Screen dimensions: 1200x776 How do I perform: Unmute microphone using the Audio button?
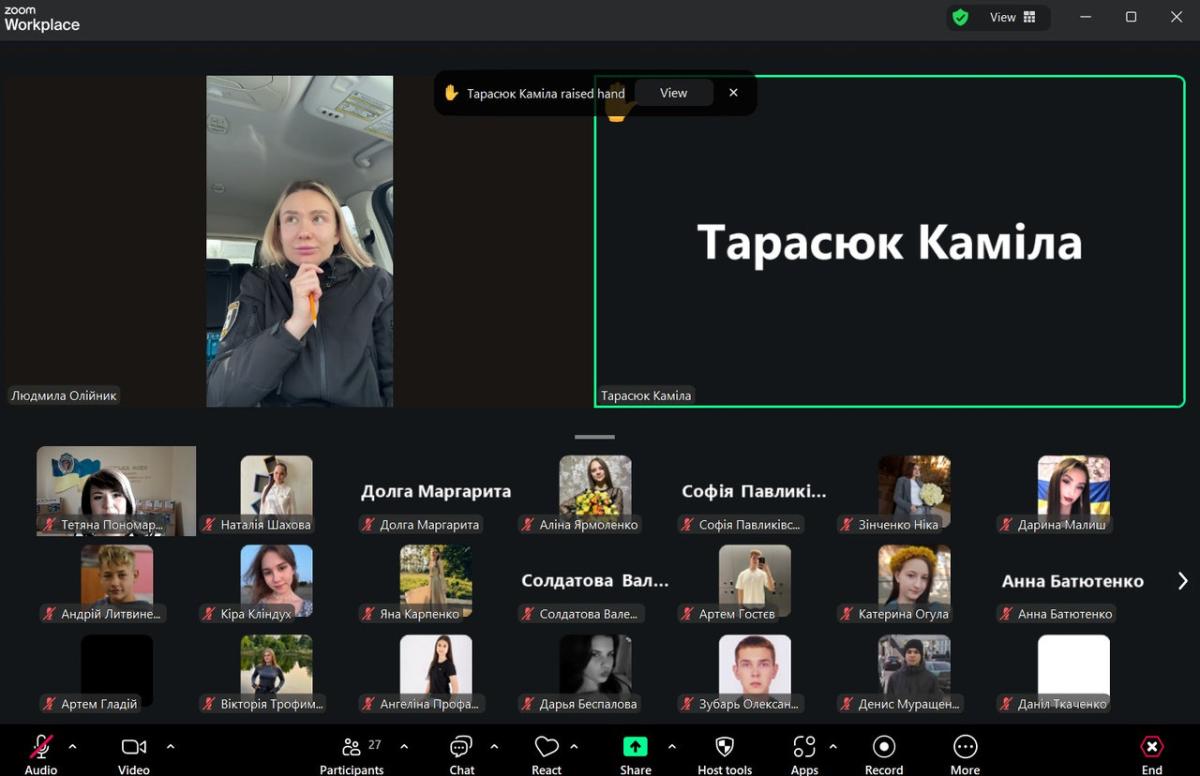(x=41, y=747)
